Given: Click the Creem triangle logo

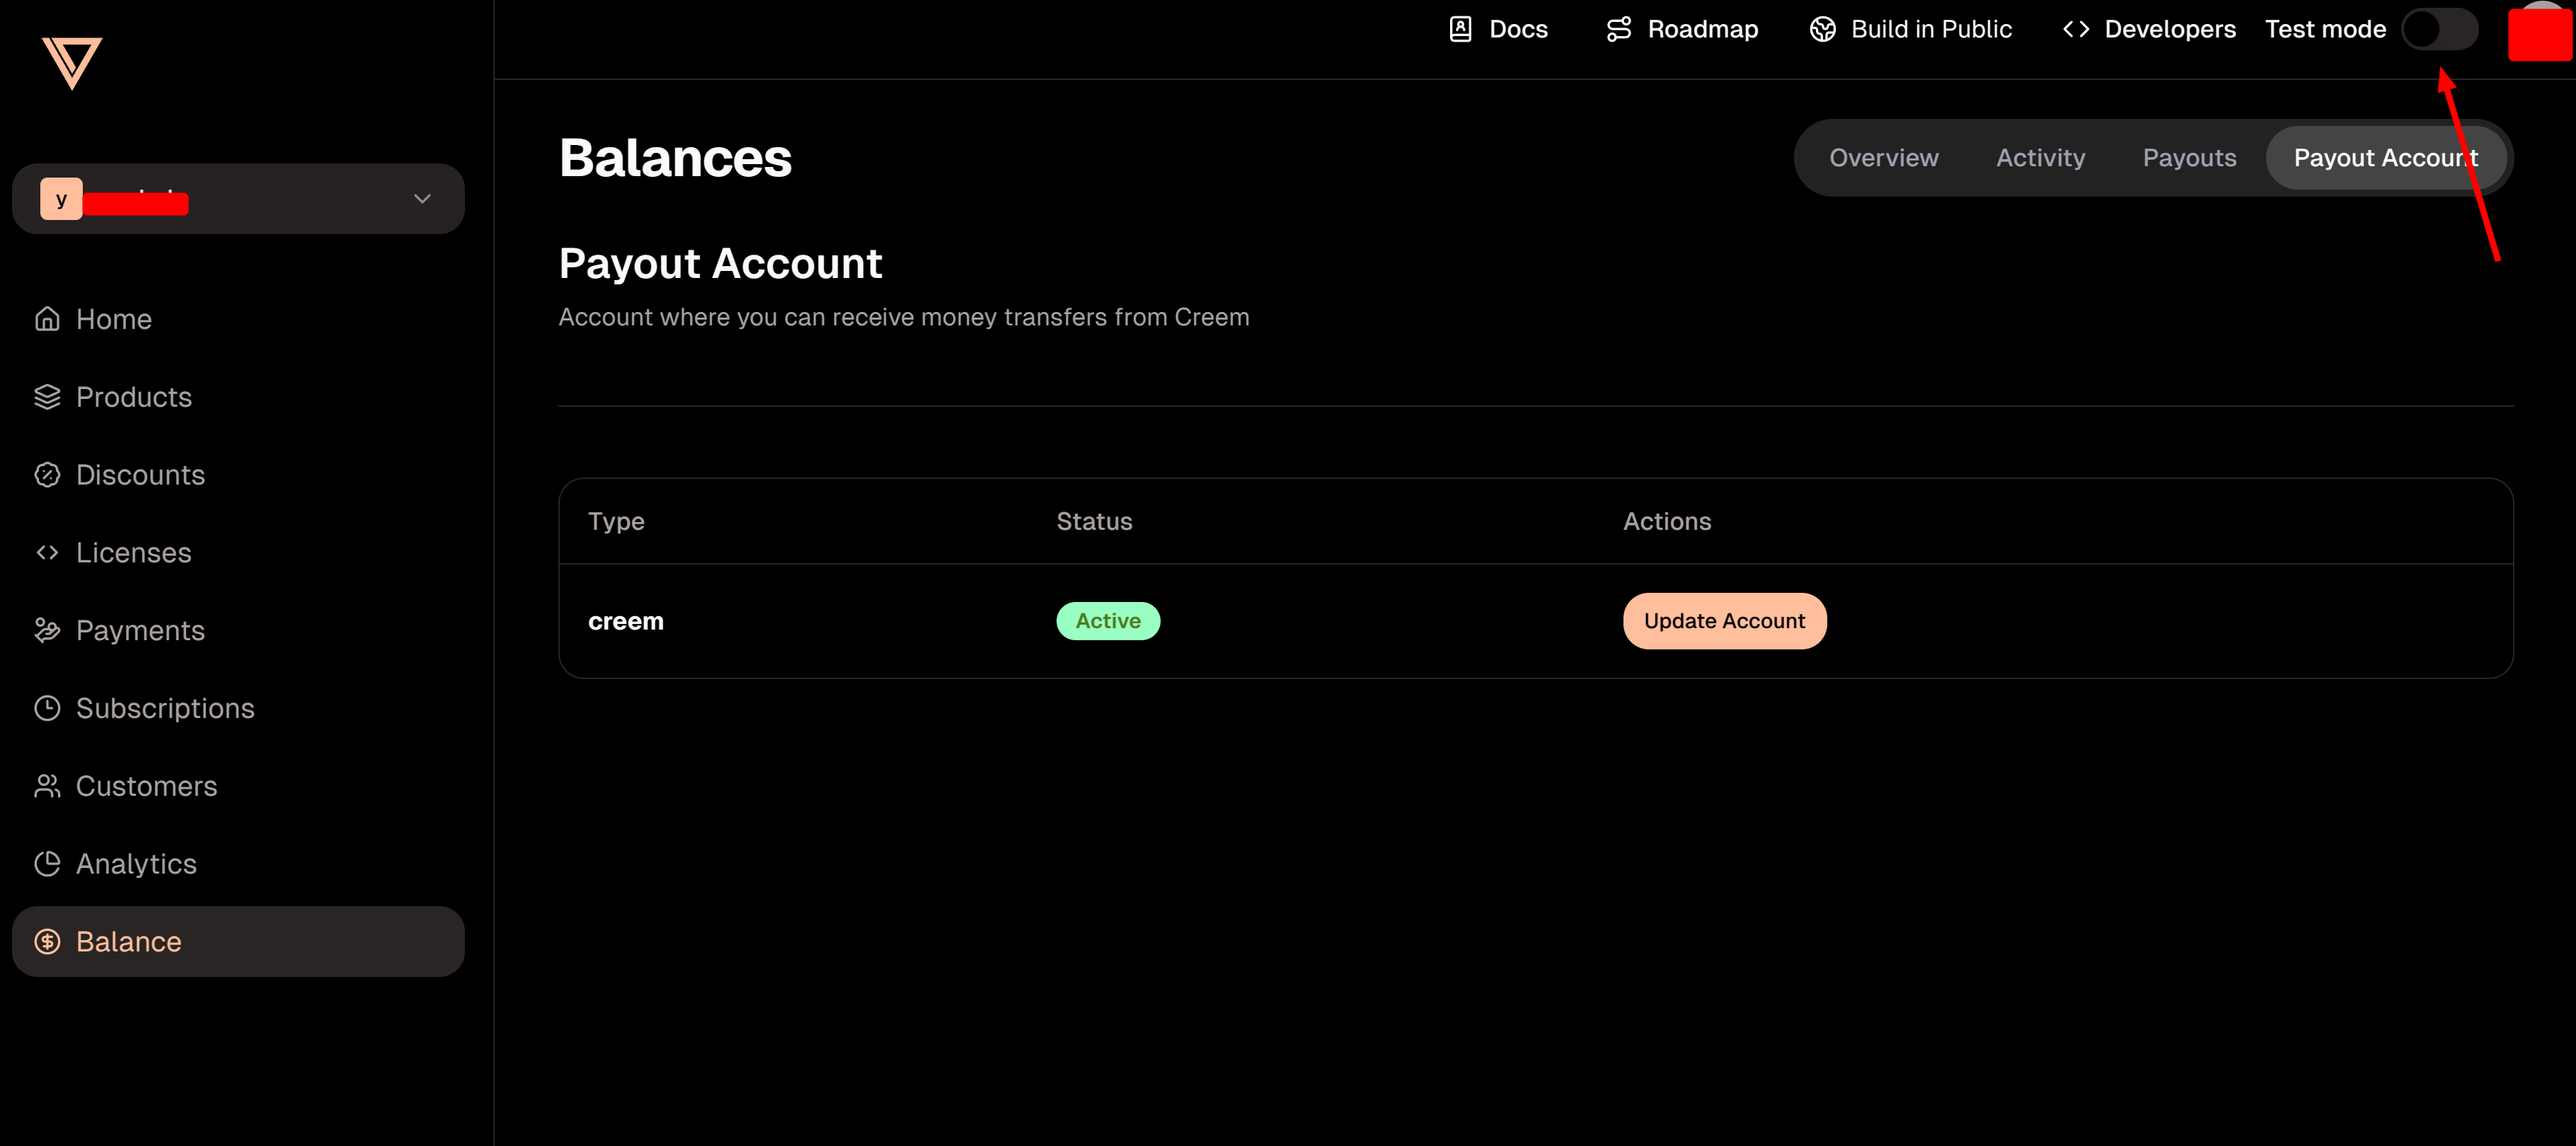Looking at the screenshot, I should pyautogui.click(x=72, y=63).
